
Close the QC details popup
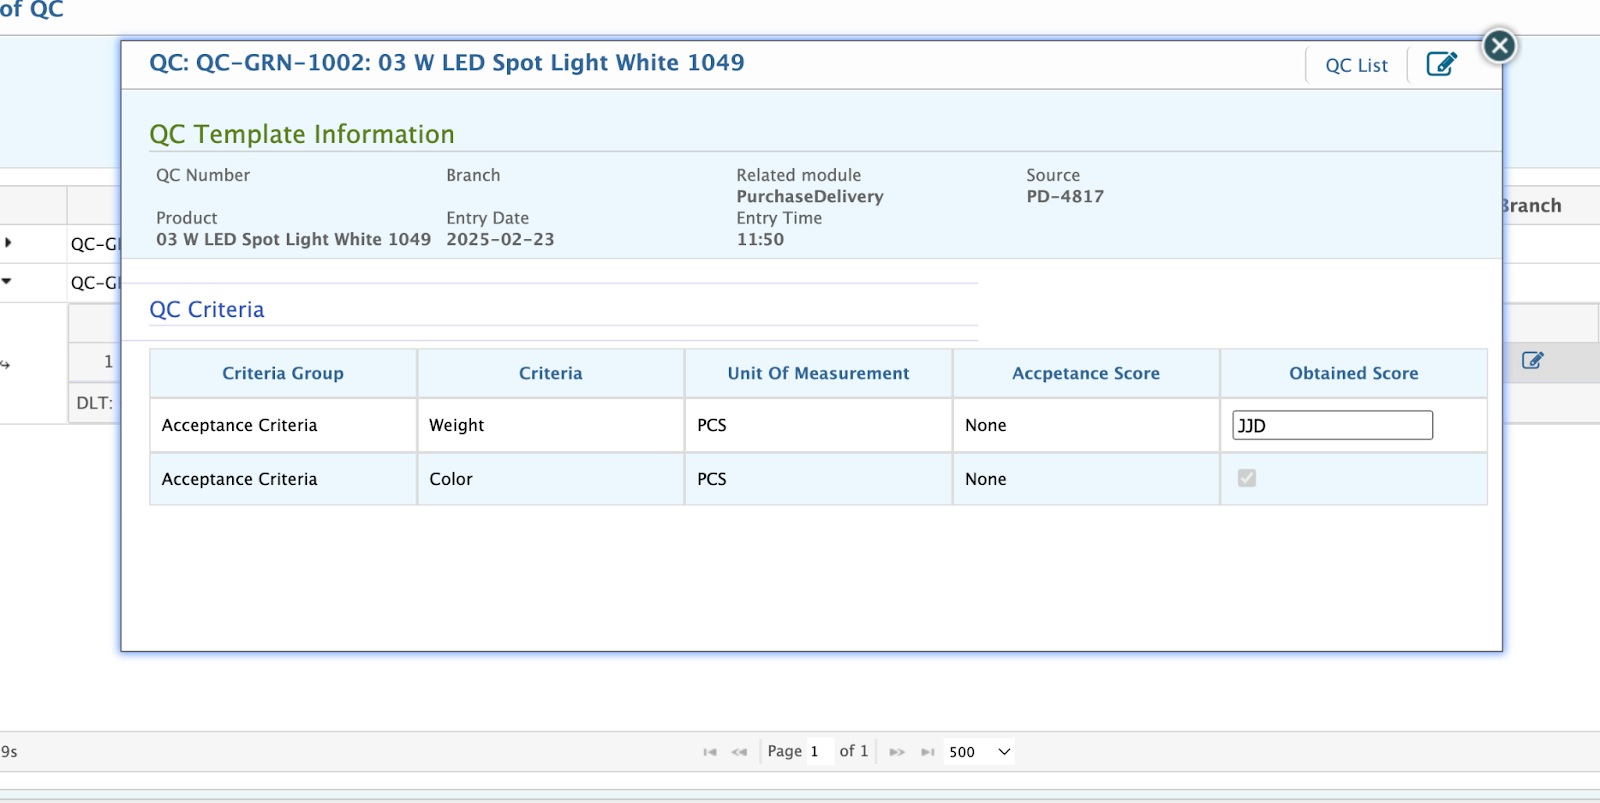(1499, 46)
